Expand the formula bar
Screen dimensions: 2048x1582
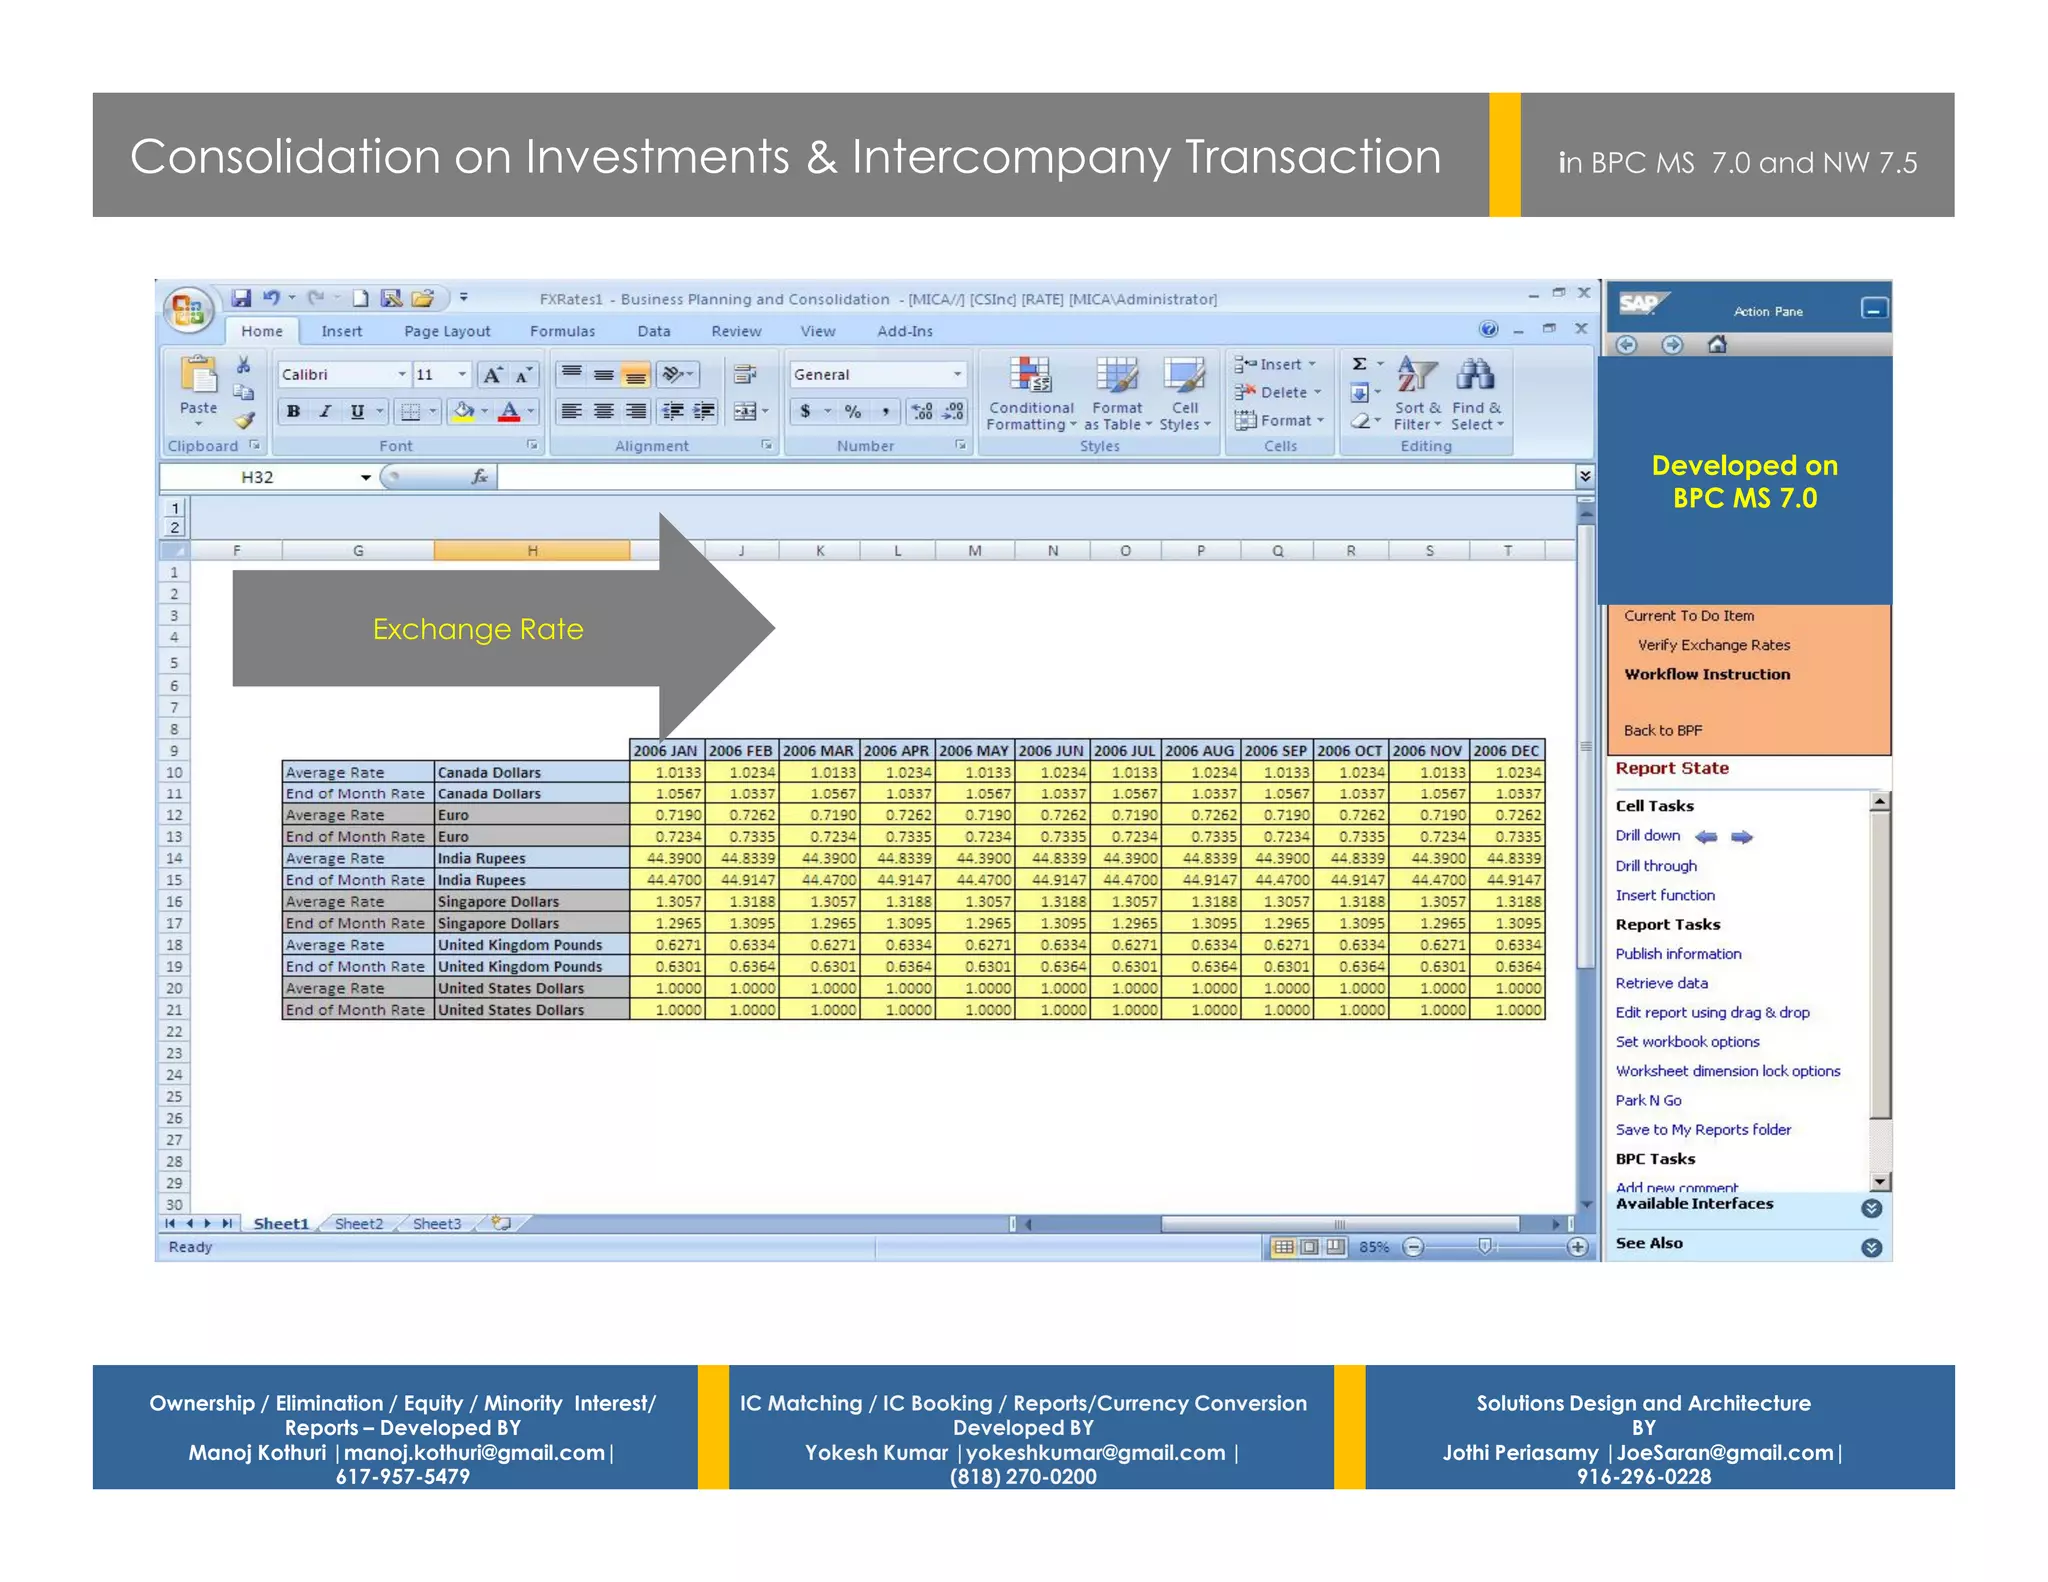coord(1584,477)
